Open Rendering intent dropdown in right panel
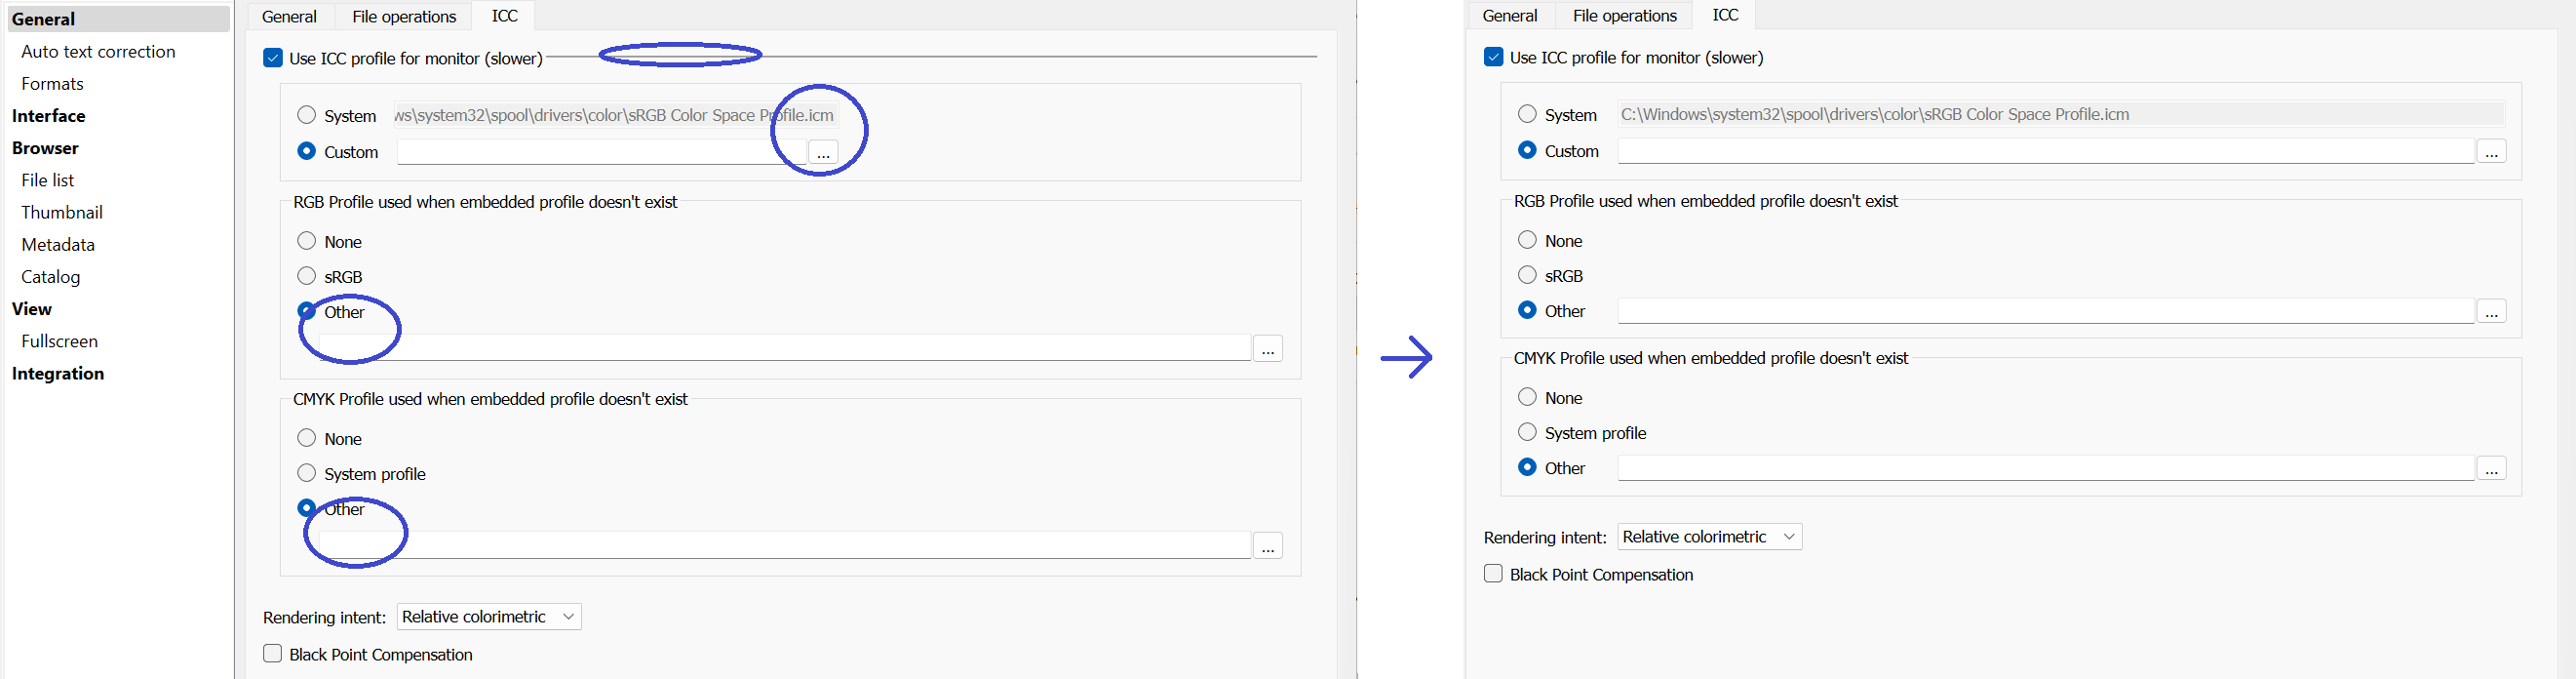The width and height of the screenshot is (2576, 679). click(x=1709, y=537)
